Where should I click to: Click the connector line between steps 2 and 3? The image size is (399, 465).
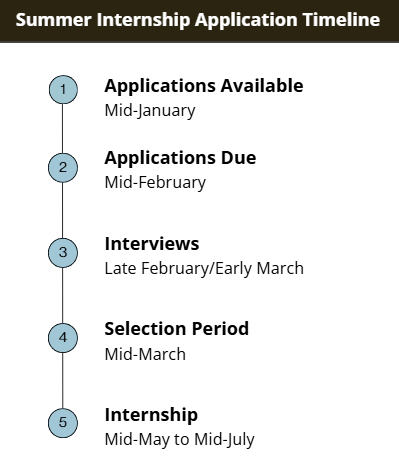coord(63,210)
